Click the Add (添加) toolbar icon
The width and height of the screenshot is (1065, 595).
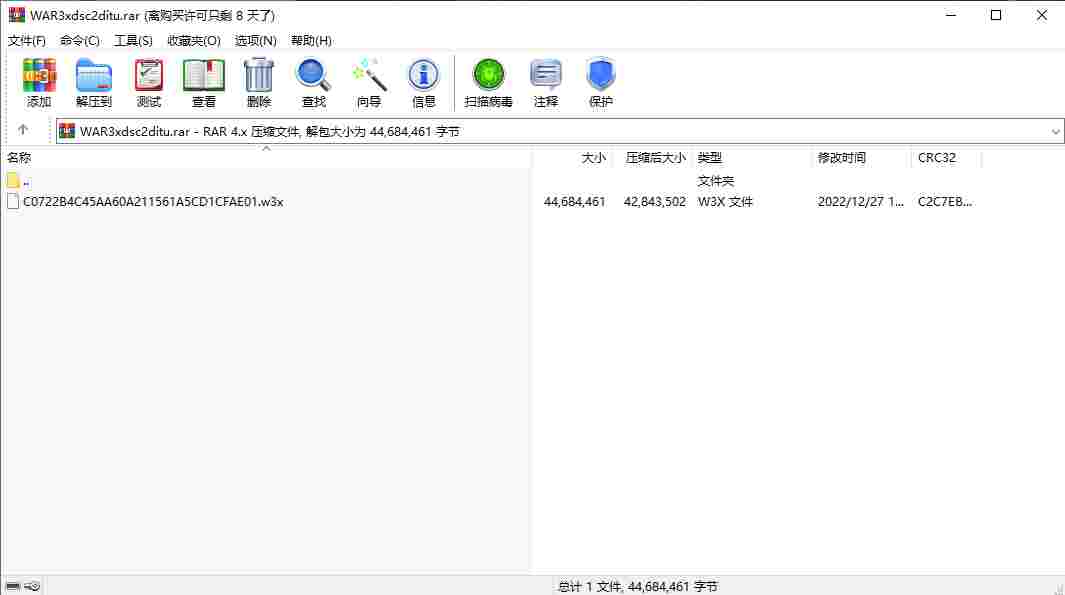(39, 82)
